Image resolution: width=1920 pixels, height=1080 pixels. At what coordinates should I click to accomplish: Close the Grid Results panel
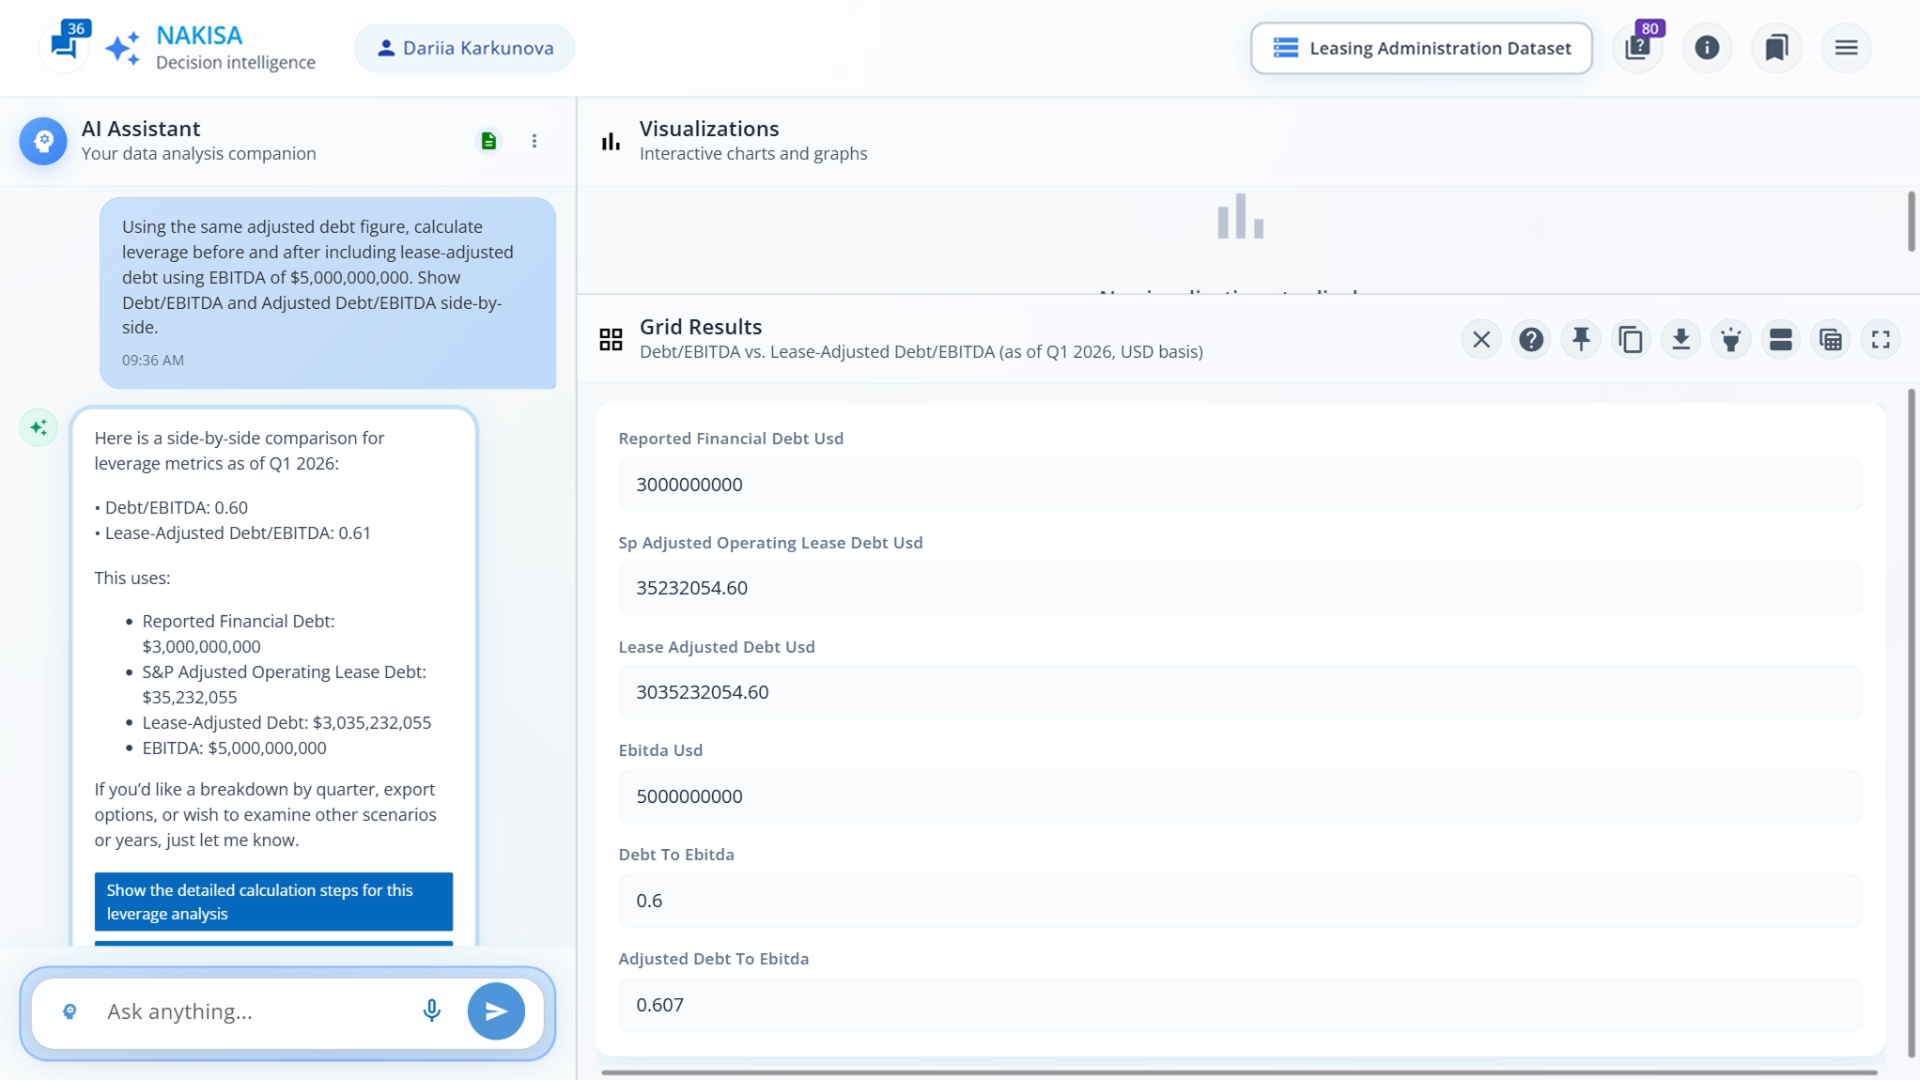pyautogui.click(x=1481, y=340)
